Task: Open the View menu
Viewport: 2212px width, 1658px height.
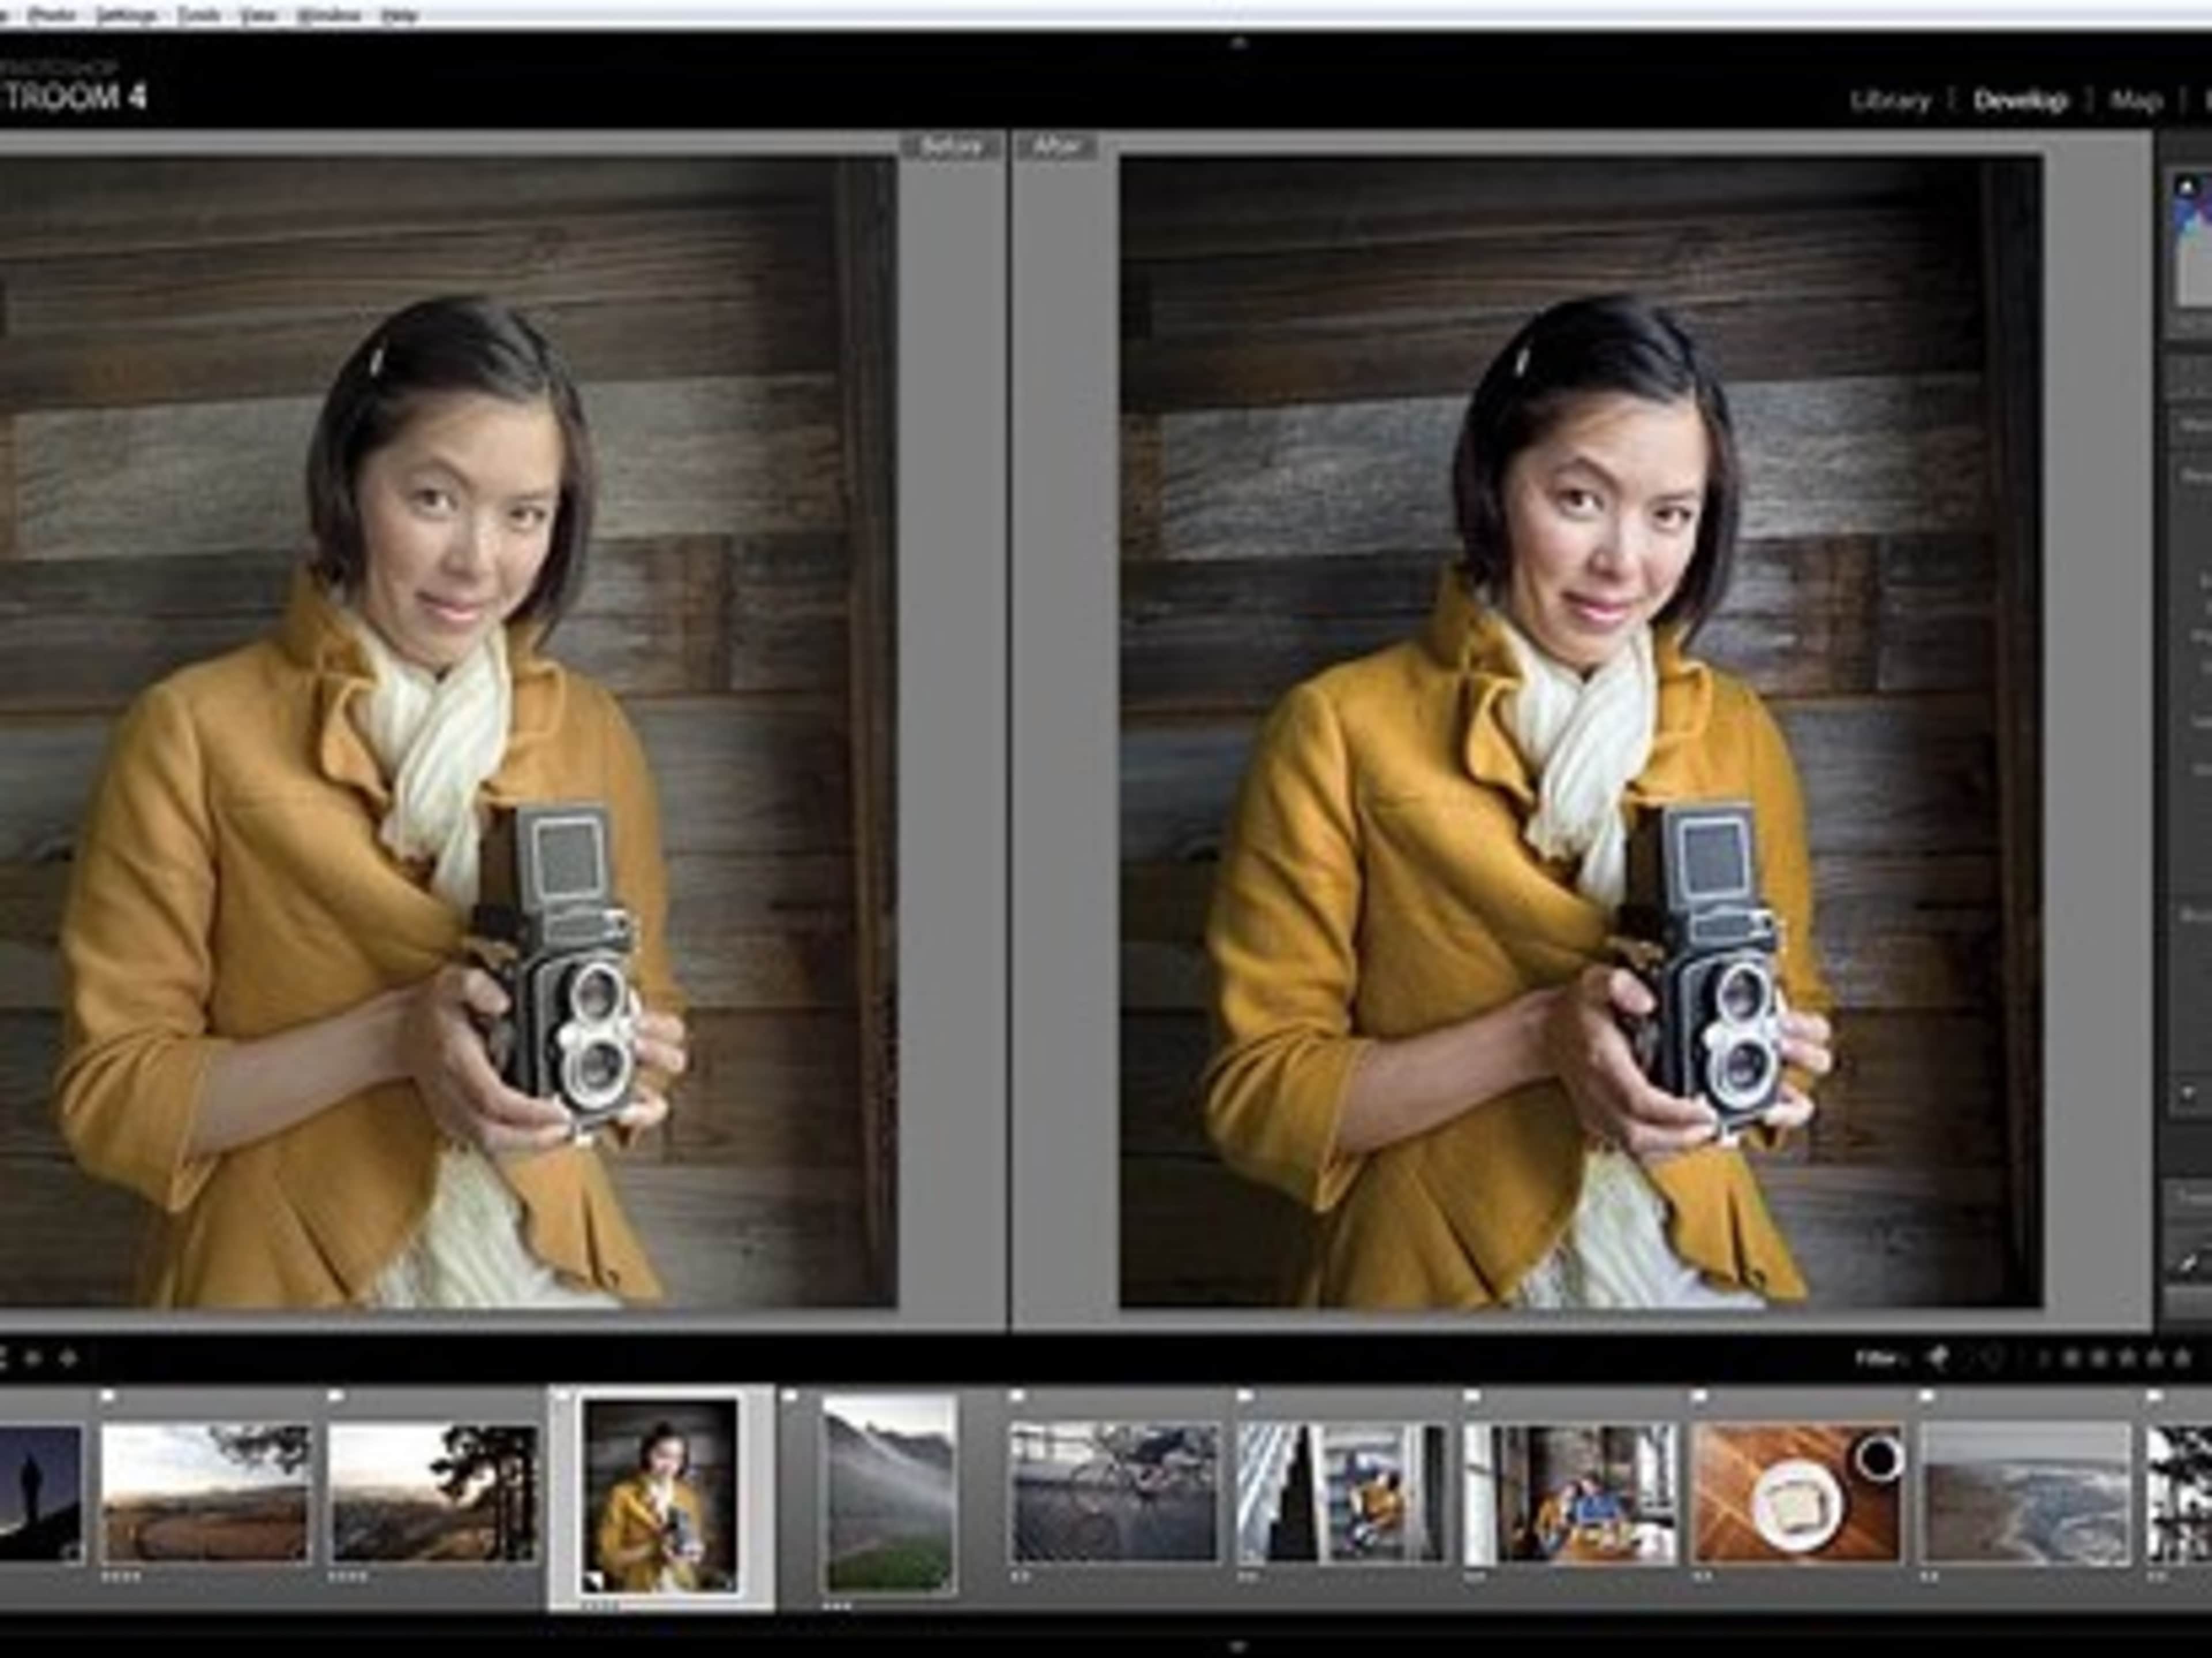Action: [x=258, y=15]
